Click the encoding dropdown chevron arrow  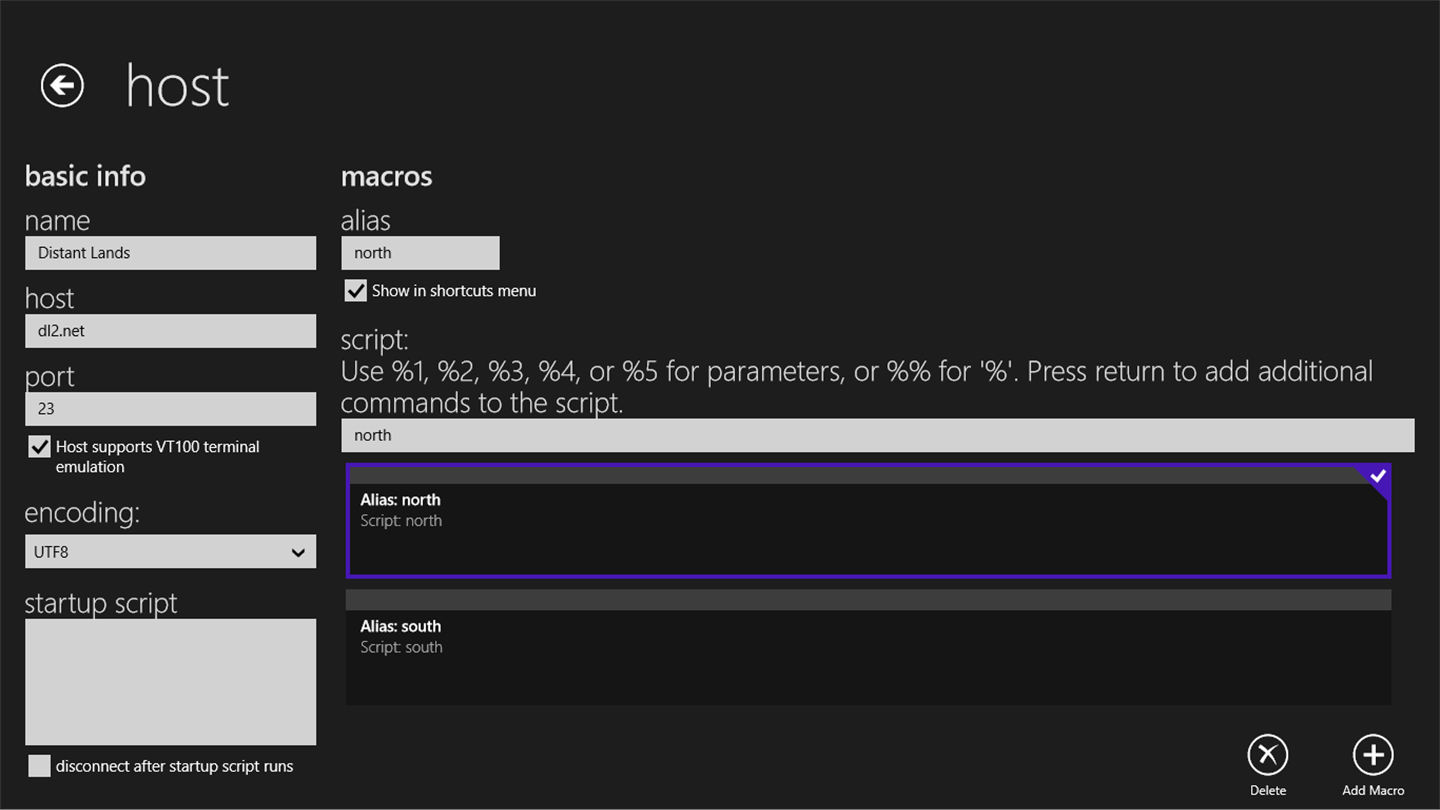297,552
